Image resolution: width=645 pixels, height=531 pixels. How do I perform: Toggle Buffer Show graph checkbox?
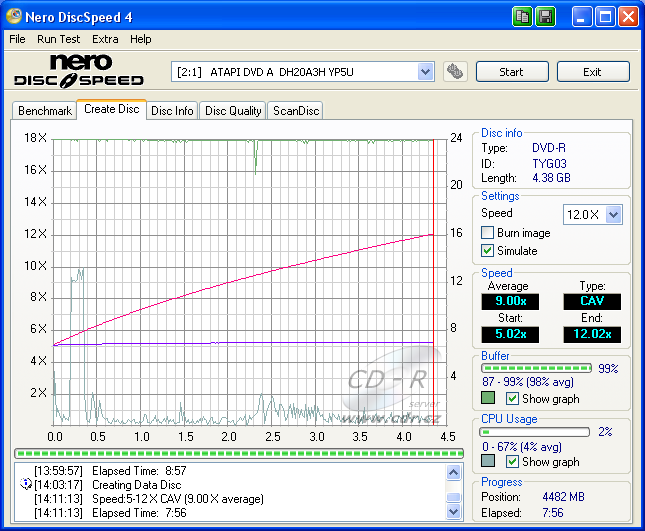point(512,399)
